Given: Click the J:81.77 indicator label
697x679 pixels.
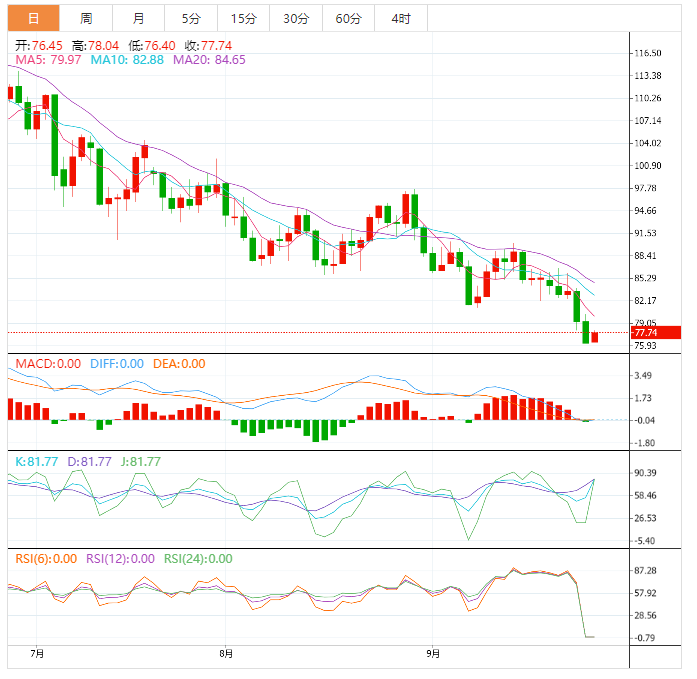Looking at the screenshot, I should 140,461.
